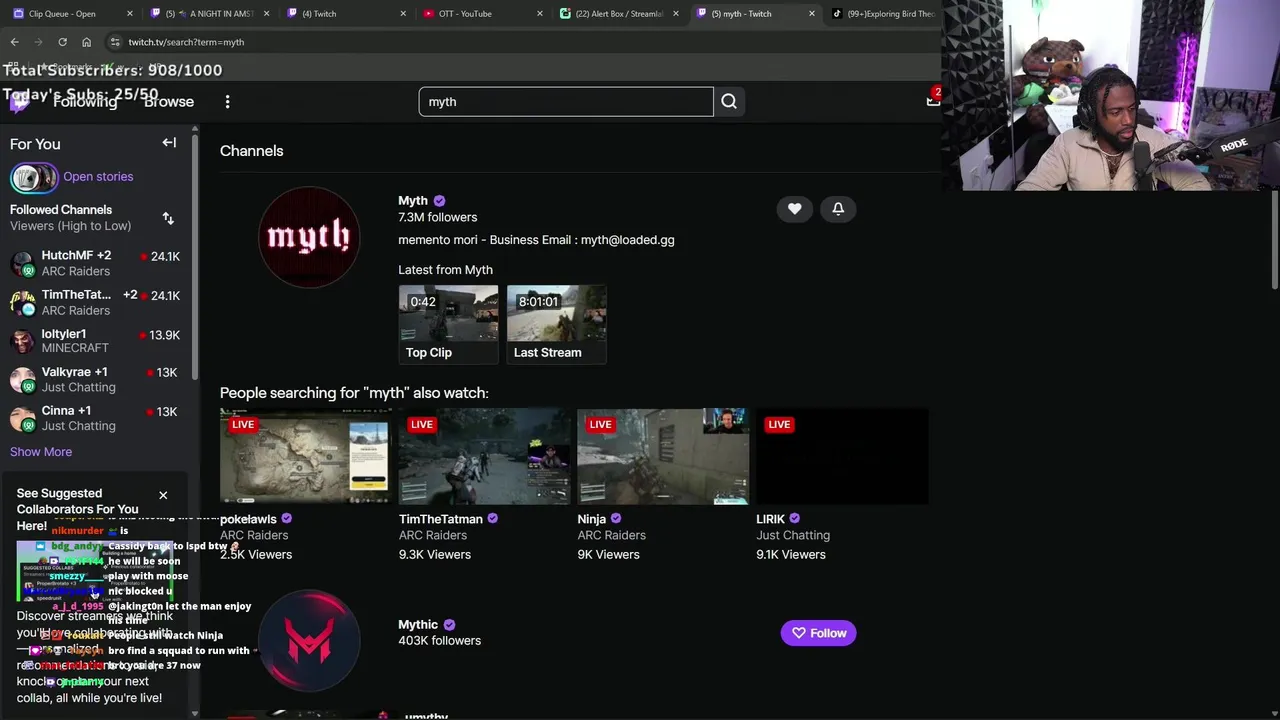Open pokelawls live stream thumbnail

point(305,456)
